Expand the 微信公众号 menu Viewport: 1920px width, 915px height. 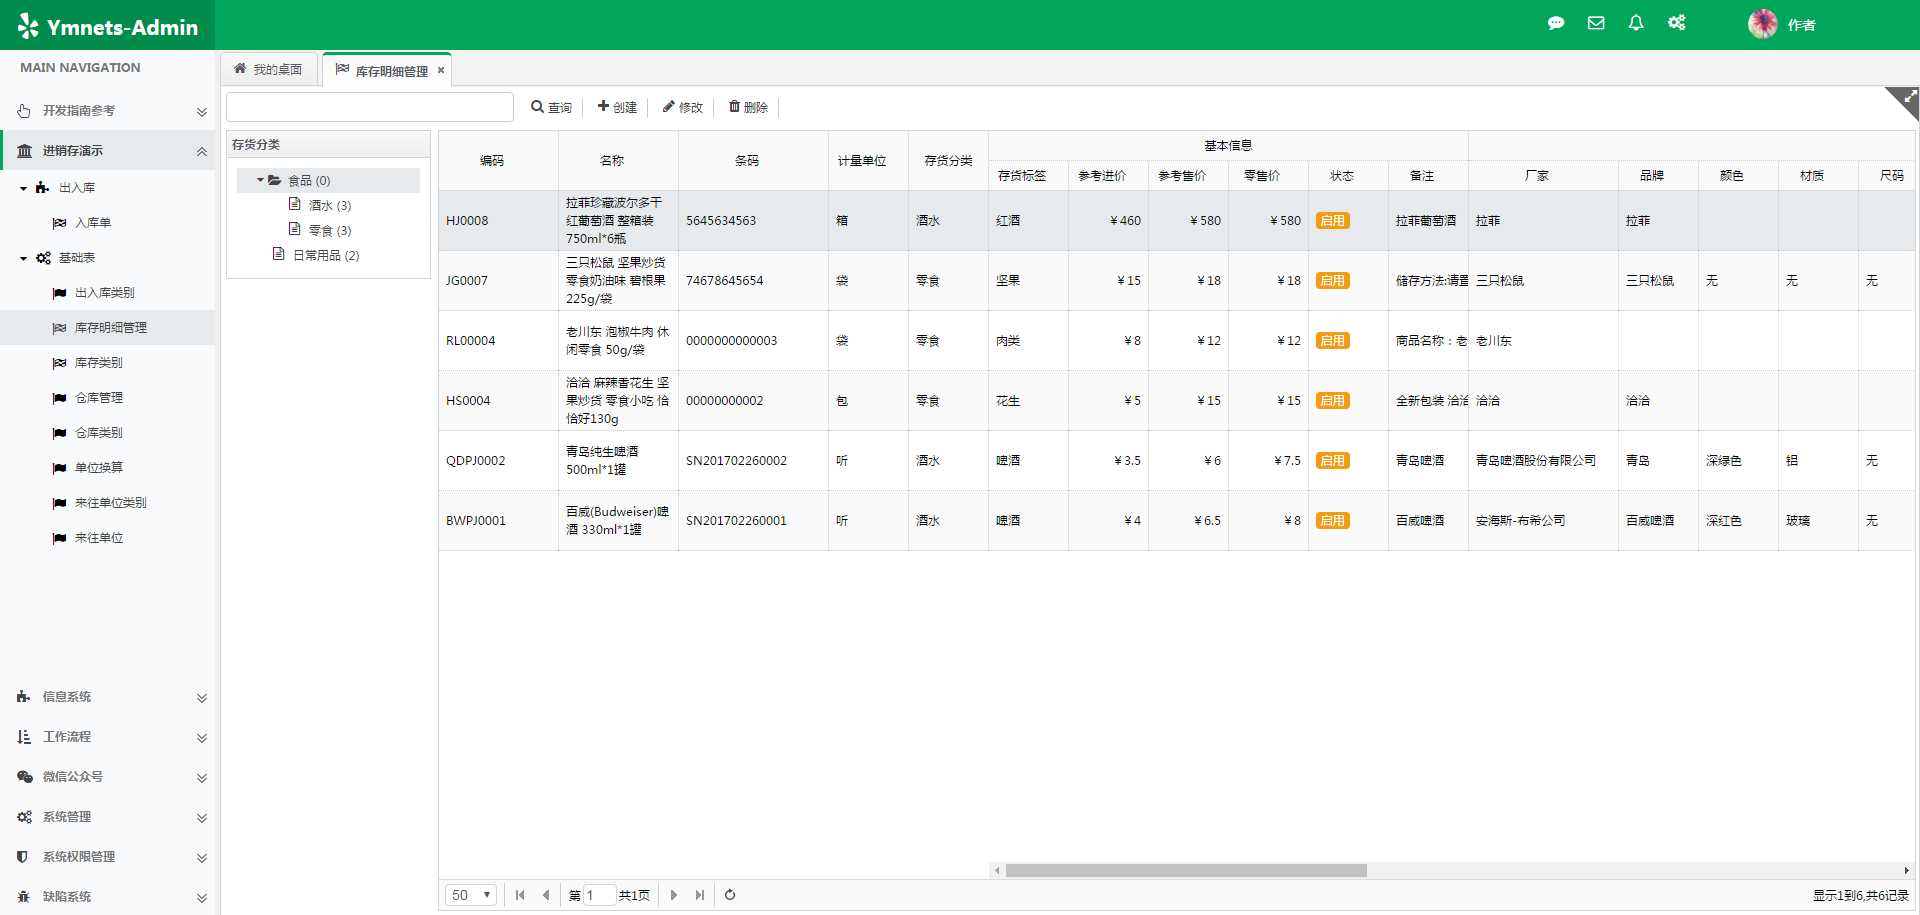(x=107, y=777)
